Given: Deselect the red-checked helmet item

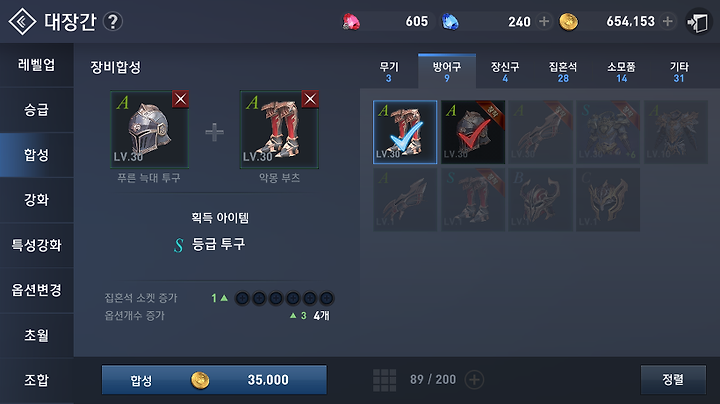Looking at the screenshot, I should pos(473,132).
